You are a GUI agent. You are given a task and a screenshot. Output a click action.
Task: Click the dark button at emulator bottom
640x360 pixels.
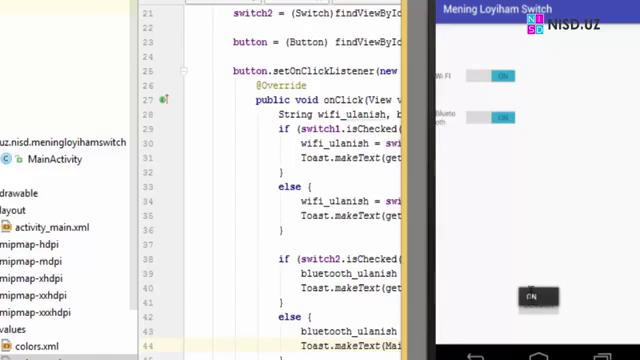pos(538,297)
